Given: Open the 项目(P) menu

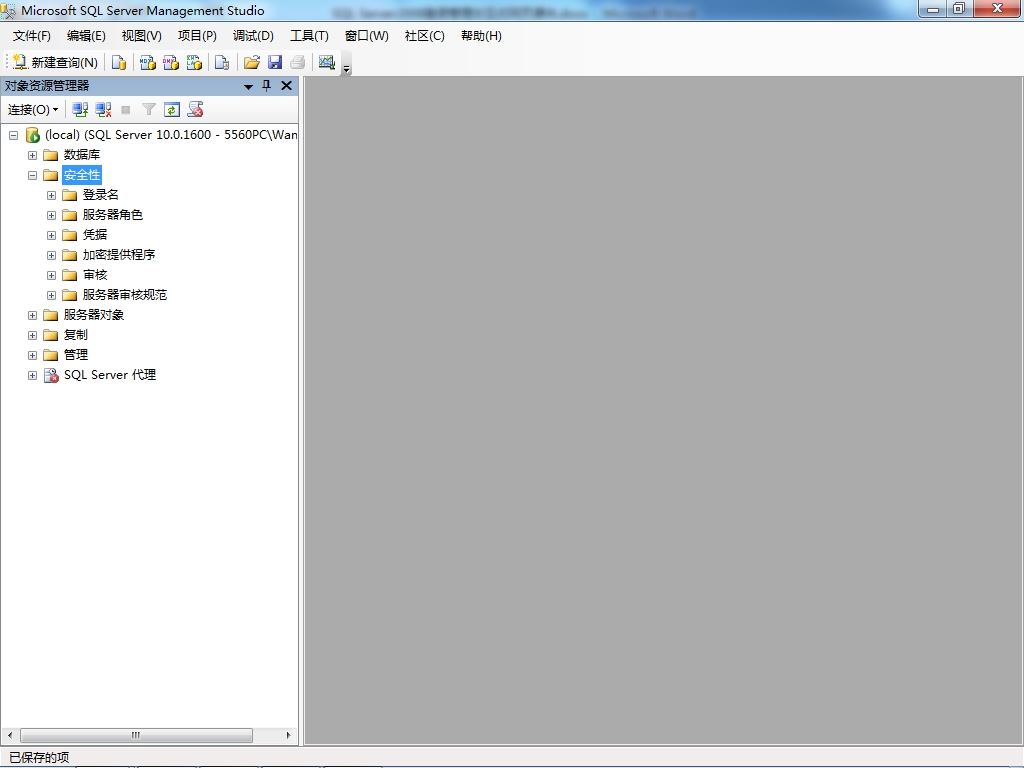Looking at the screenshot, I should point(197,36).
